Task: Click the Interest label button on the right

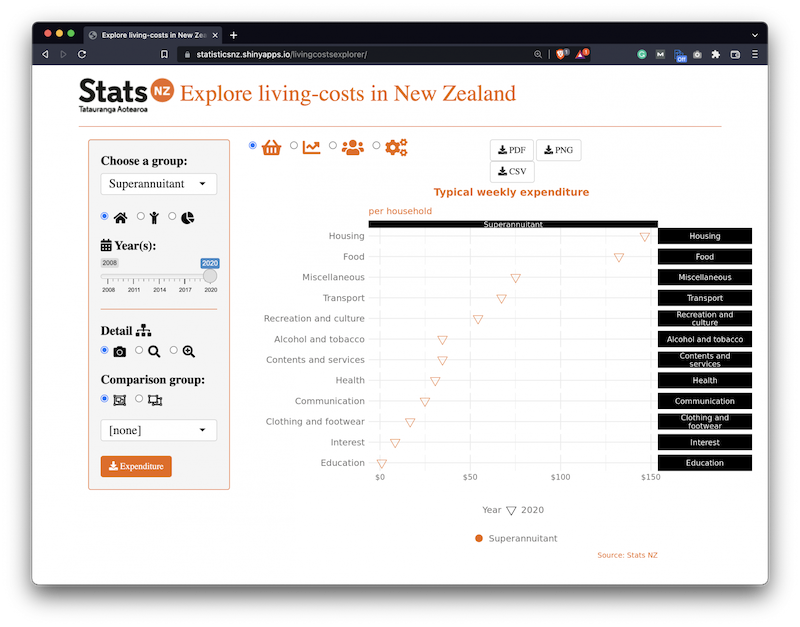Action: click(705, 442)
